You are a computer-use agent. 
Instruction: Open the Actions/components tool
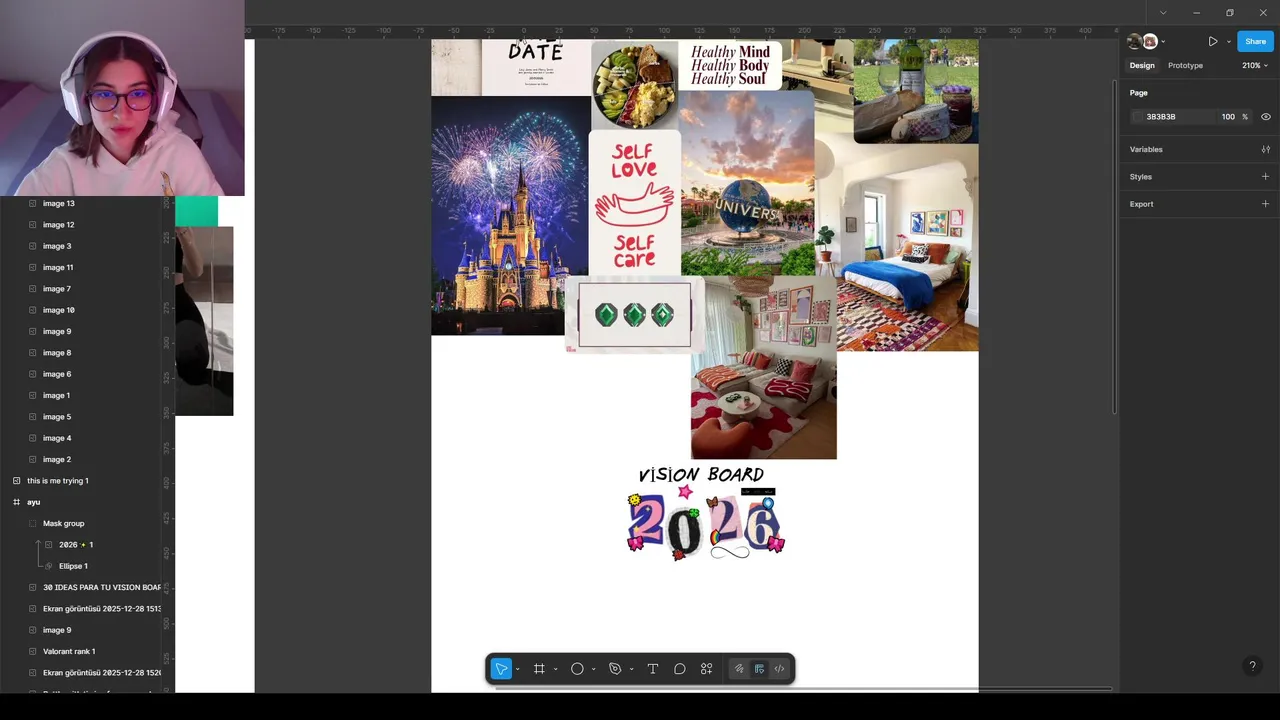706,669
